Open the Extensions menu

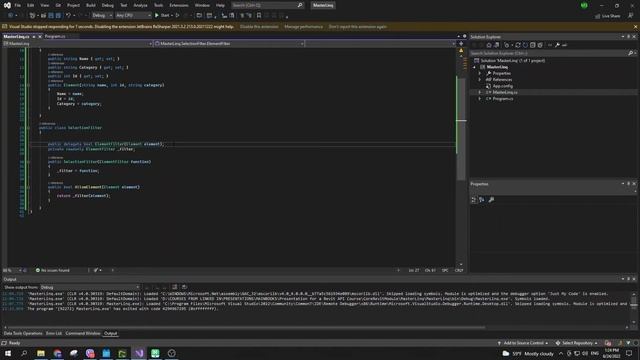coord(179,5)
